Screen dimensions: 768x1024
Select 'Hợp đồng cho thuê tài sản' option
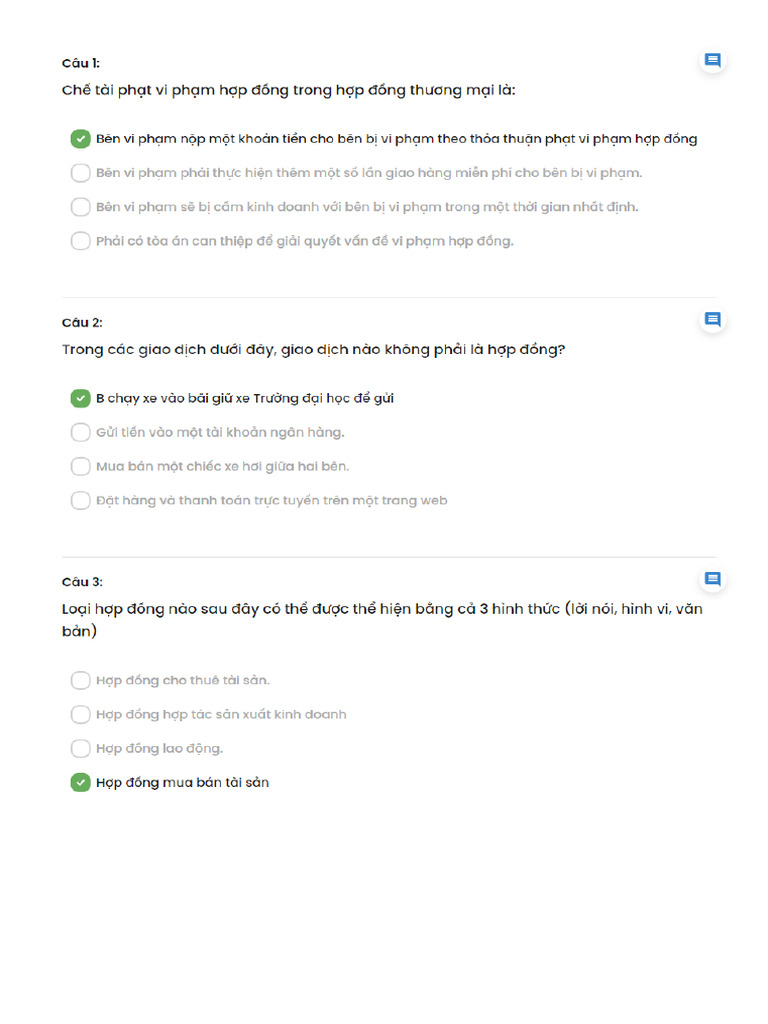(81, 680)
